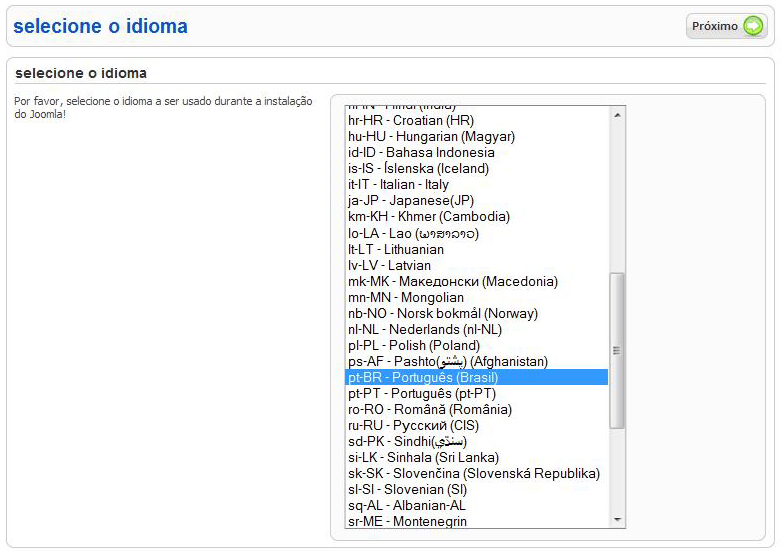Choose ro-RO - Română (România)
The width and height of the screenshot is (781, 552).
coord(476,410)
